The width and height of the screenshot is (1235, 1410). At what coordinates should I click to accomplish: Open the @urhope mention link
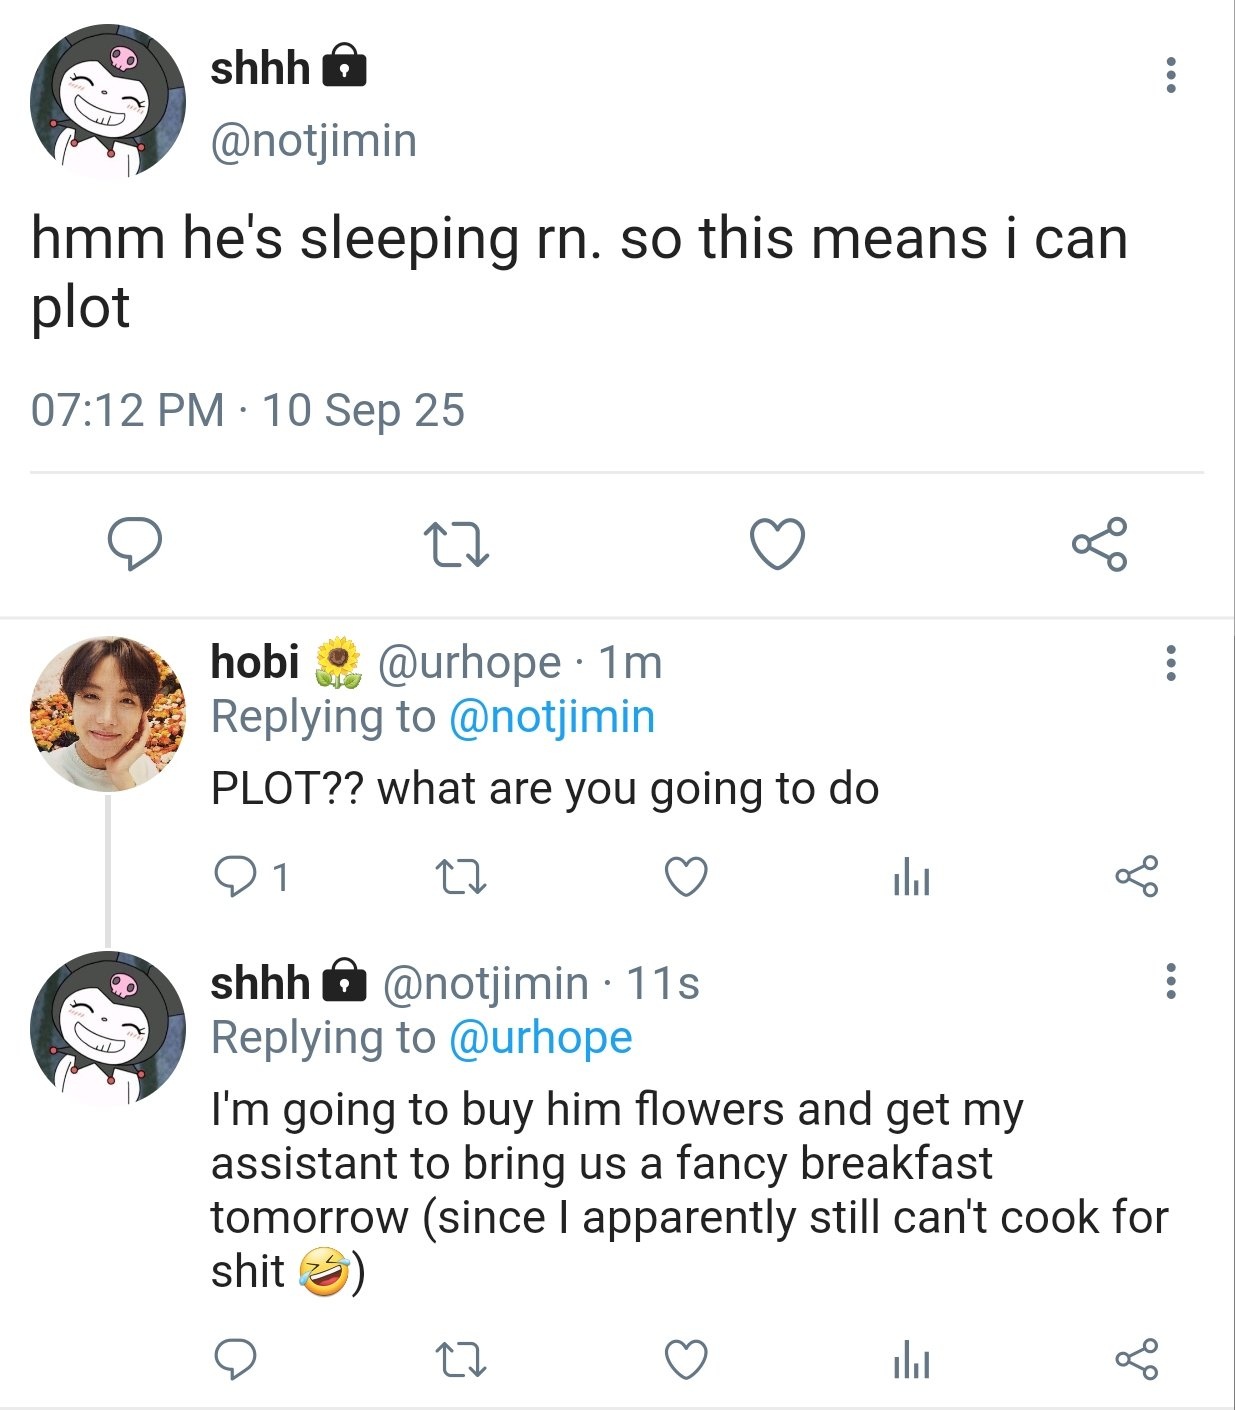click(x=540, y=1038)
